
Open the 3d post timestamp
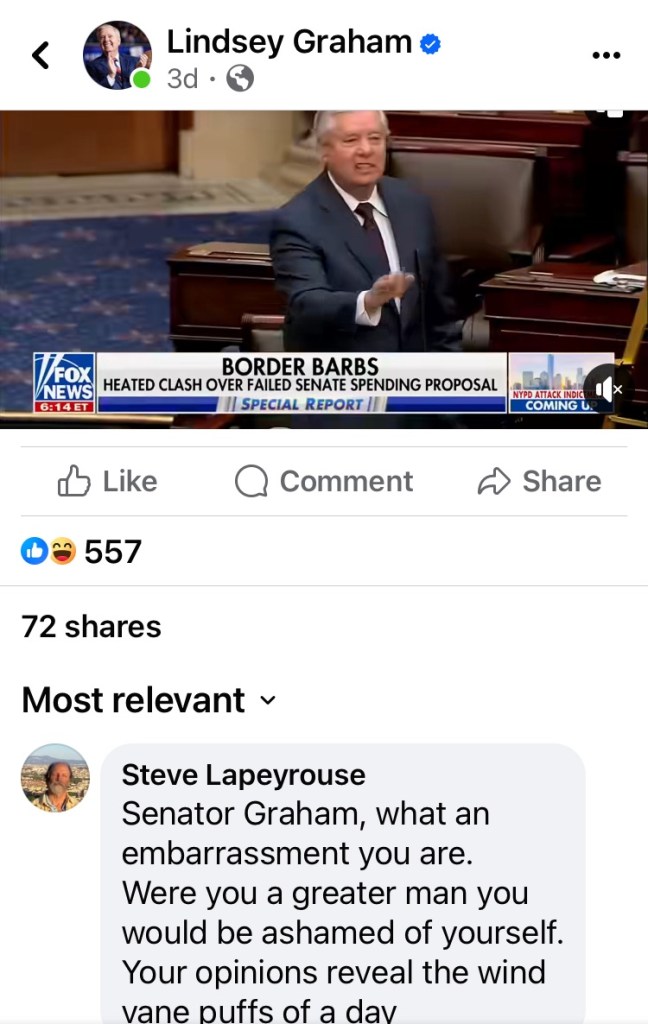(x=182, y=79)
